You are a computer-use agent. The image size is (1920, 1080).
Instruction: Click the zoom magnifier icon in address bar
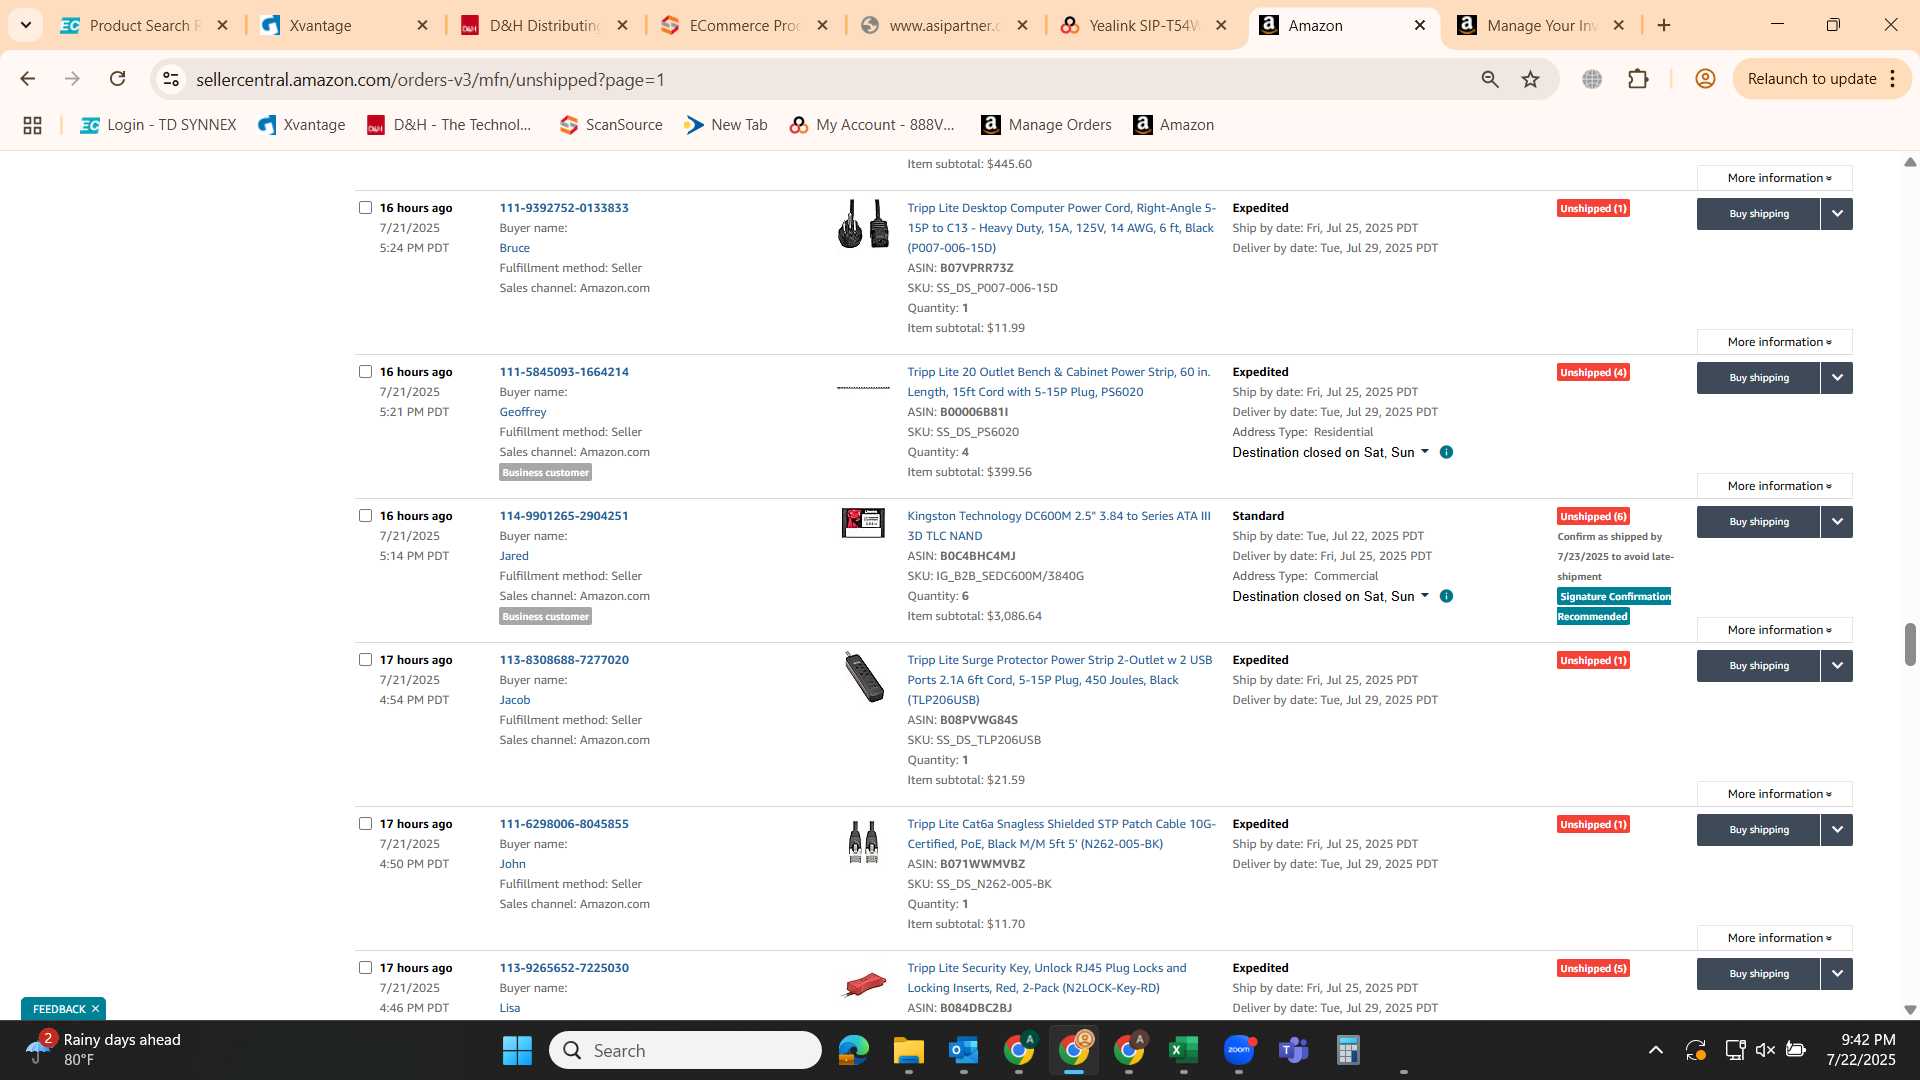pyautogui.click(x=1490, y=79)
